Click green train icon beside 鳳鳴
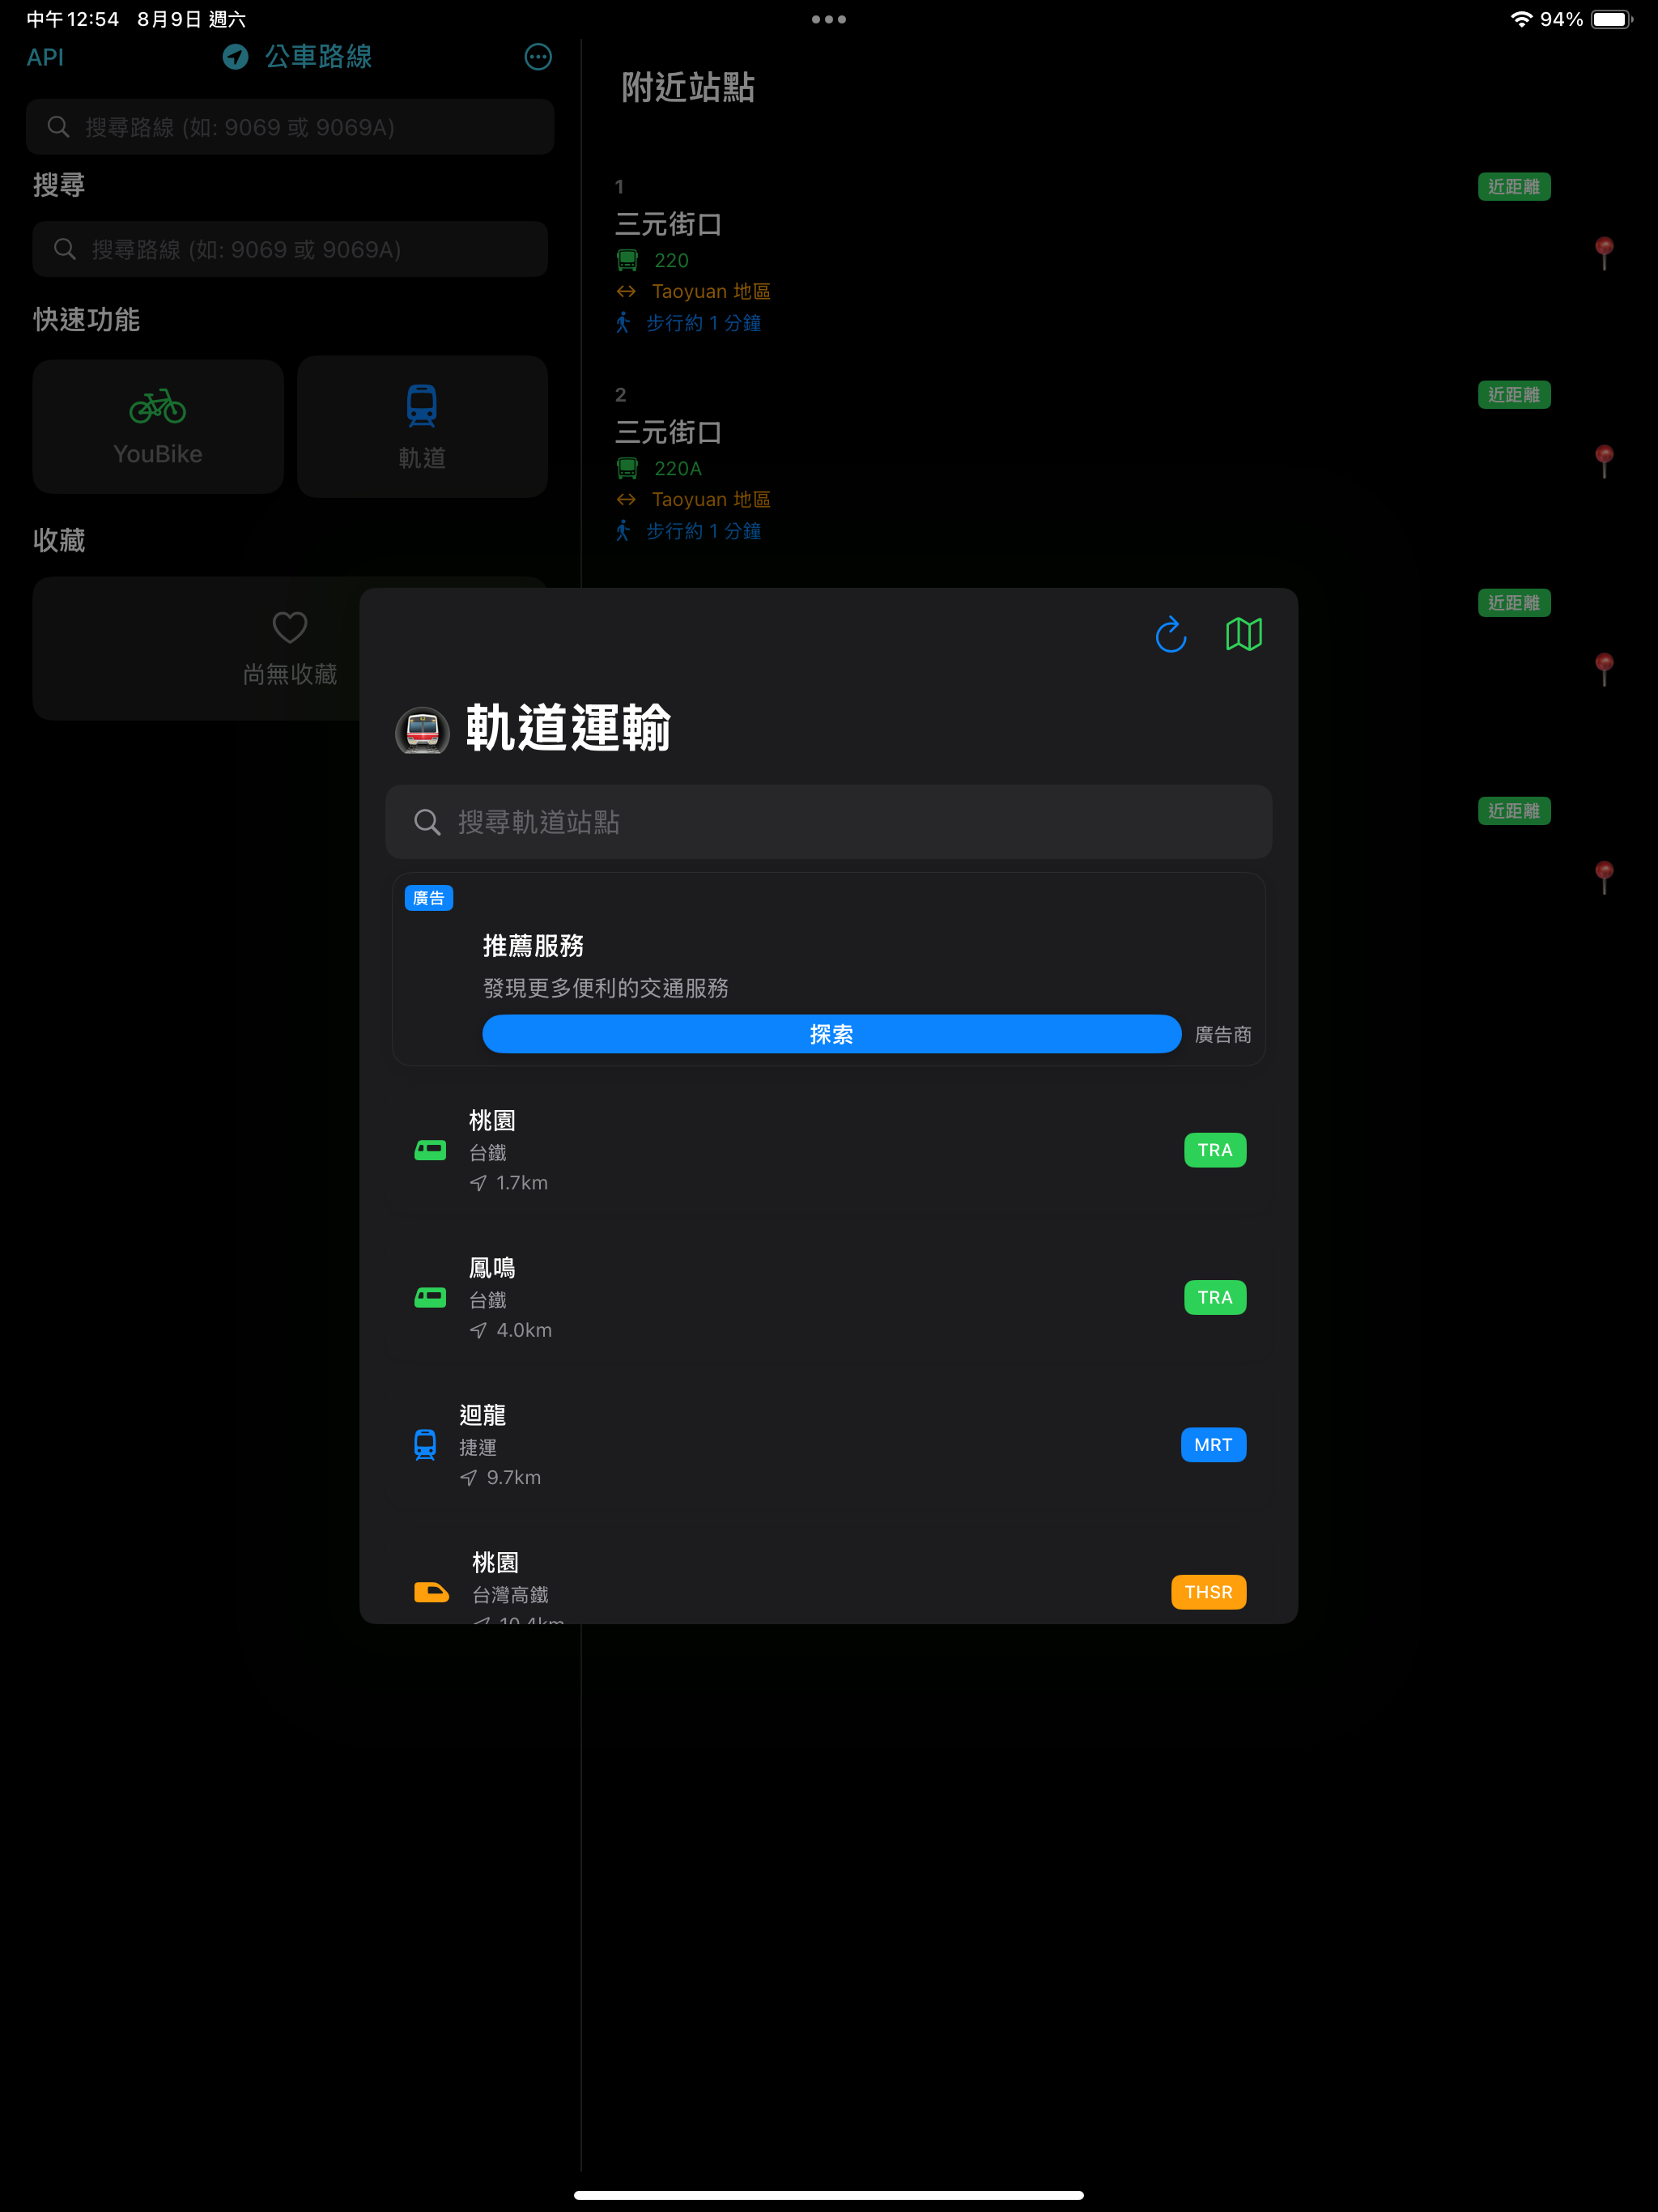The height and width of the screenshot is (2212, 1658). [430, 1298]
